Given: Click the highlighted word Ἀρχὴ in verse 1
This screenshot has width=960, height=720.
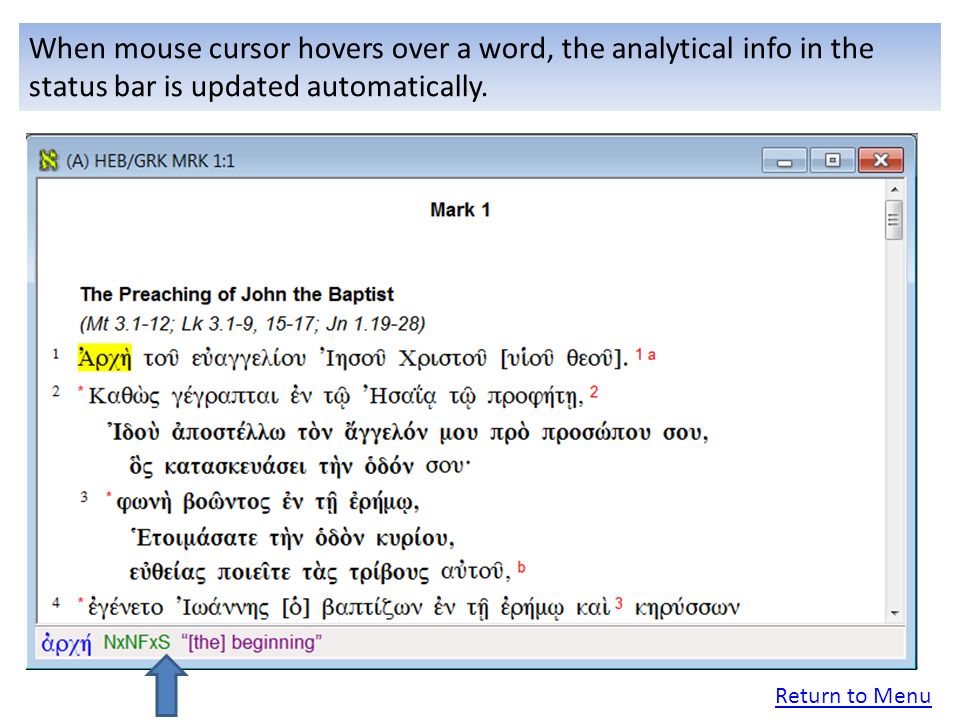Looking at the screenshot, I should point(105,358).
